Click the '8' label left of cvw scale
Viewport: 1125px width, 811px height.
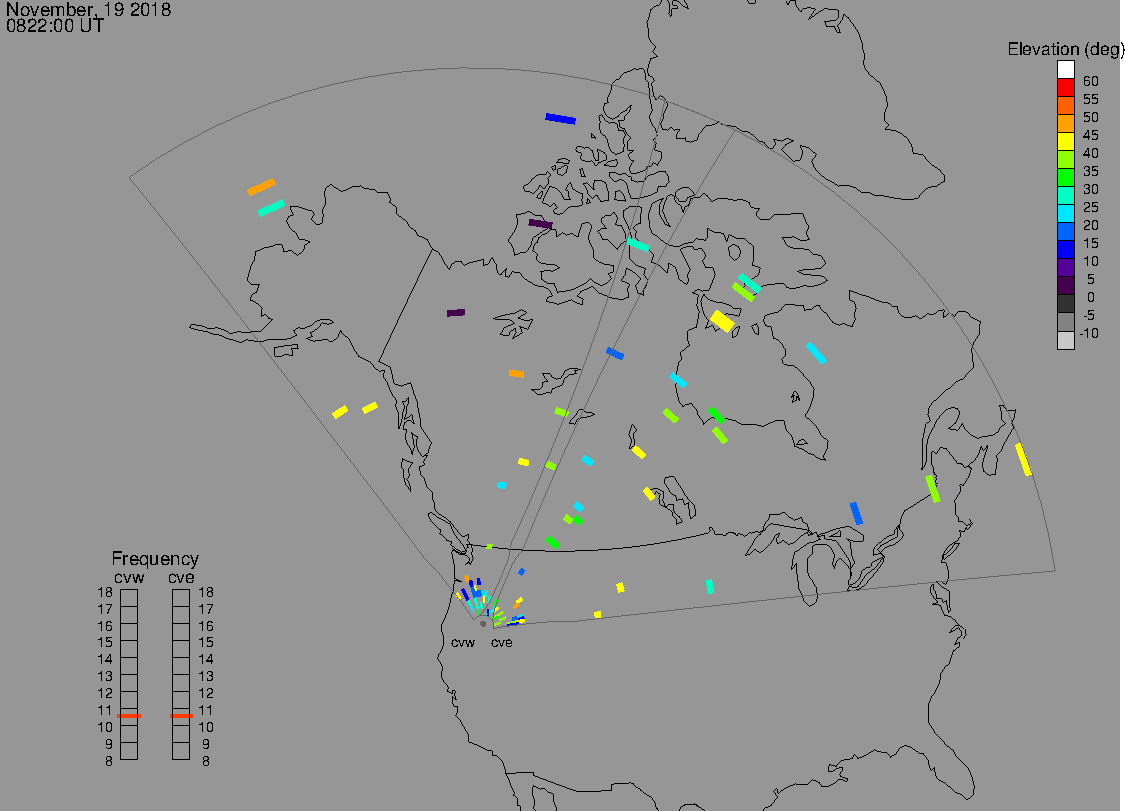pos(109,761)
